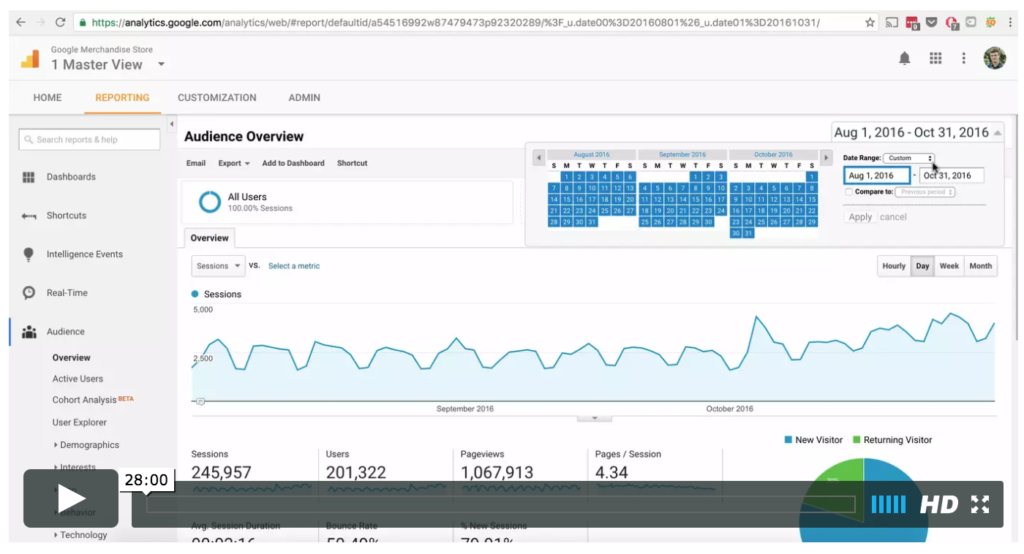Switch to the REPORTING tab

pos(122,97)
